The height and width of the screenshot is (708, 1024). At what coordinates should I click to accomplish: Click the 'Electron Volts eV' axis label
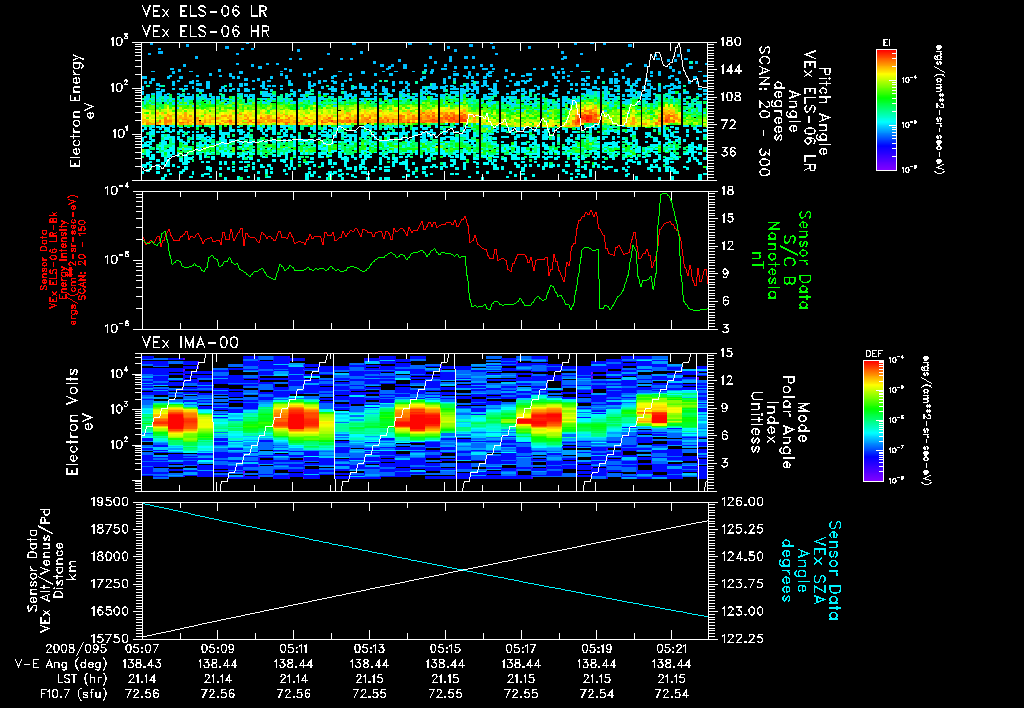tap(80, 422)
